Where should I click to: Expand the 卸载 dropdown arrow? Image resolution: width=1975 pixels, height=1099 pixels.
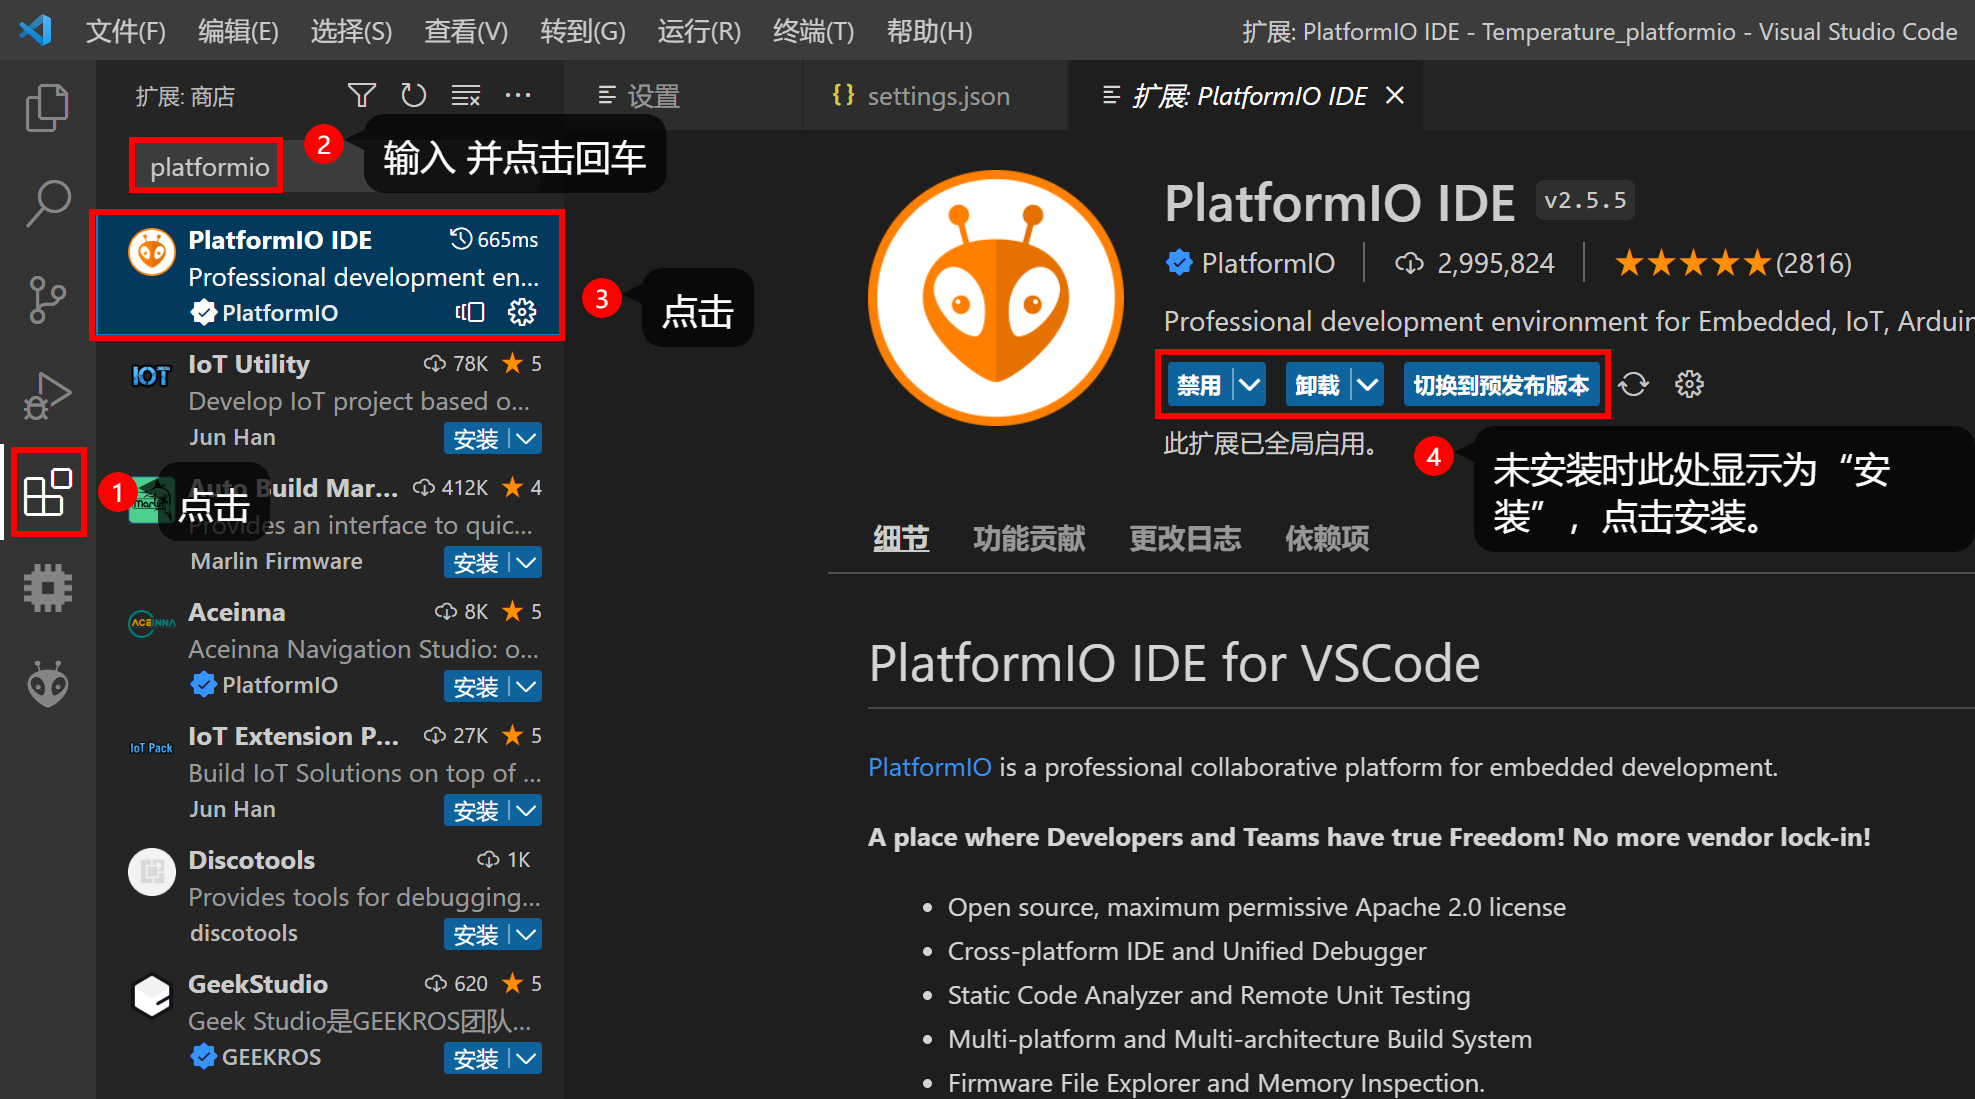(x=1367, y=385)
